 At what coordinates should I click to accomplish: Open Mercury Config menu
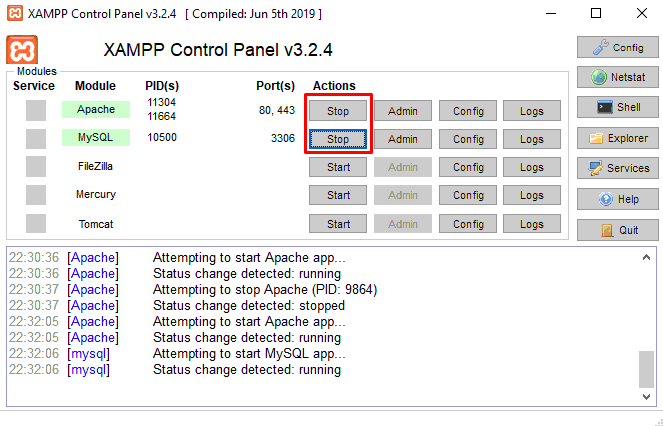pos(468,195)
